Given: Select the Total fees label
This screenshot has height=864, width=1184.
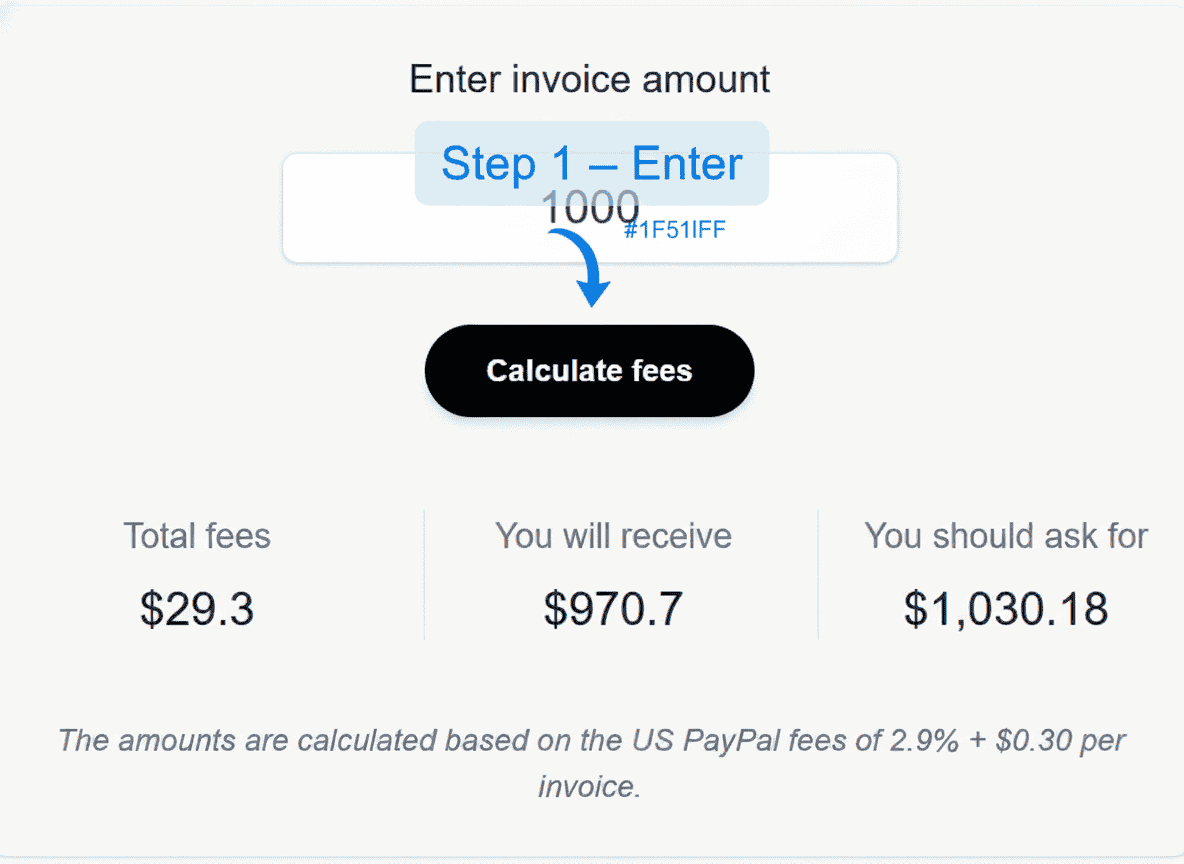Looking at the screenshot, I should coord(197,536).
